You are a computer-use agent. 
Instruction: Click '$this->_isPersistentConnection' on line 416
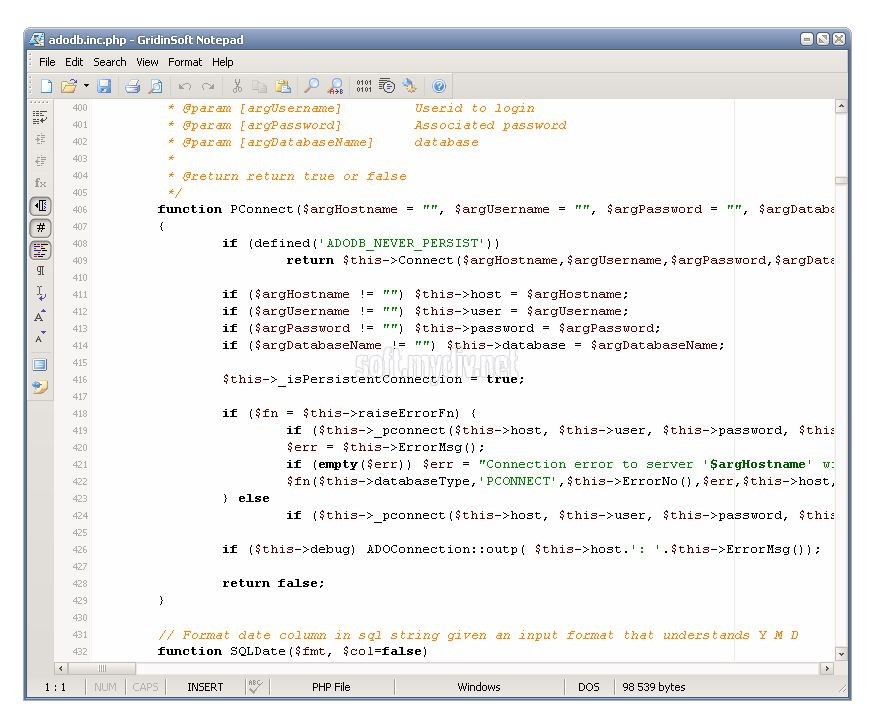tap(342, 379)
